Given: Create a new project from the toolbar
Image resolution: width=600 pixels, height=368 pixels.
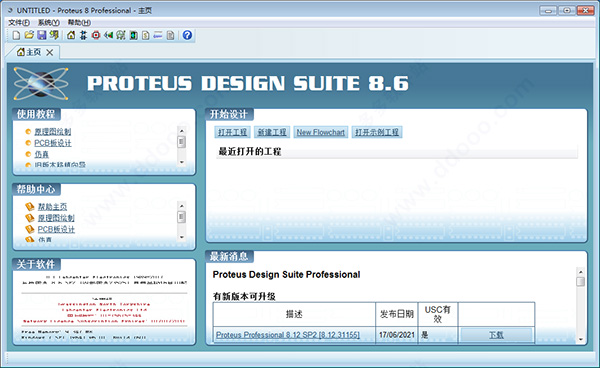Looking at the screenshot, I should pyautogui.click(x=16, y=35).
